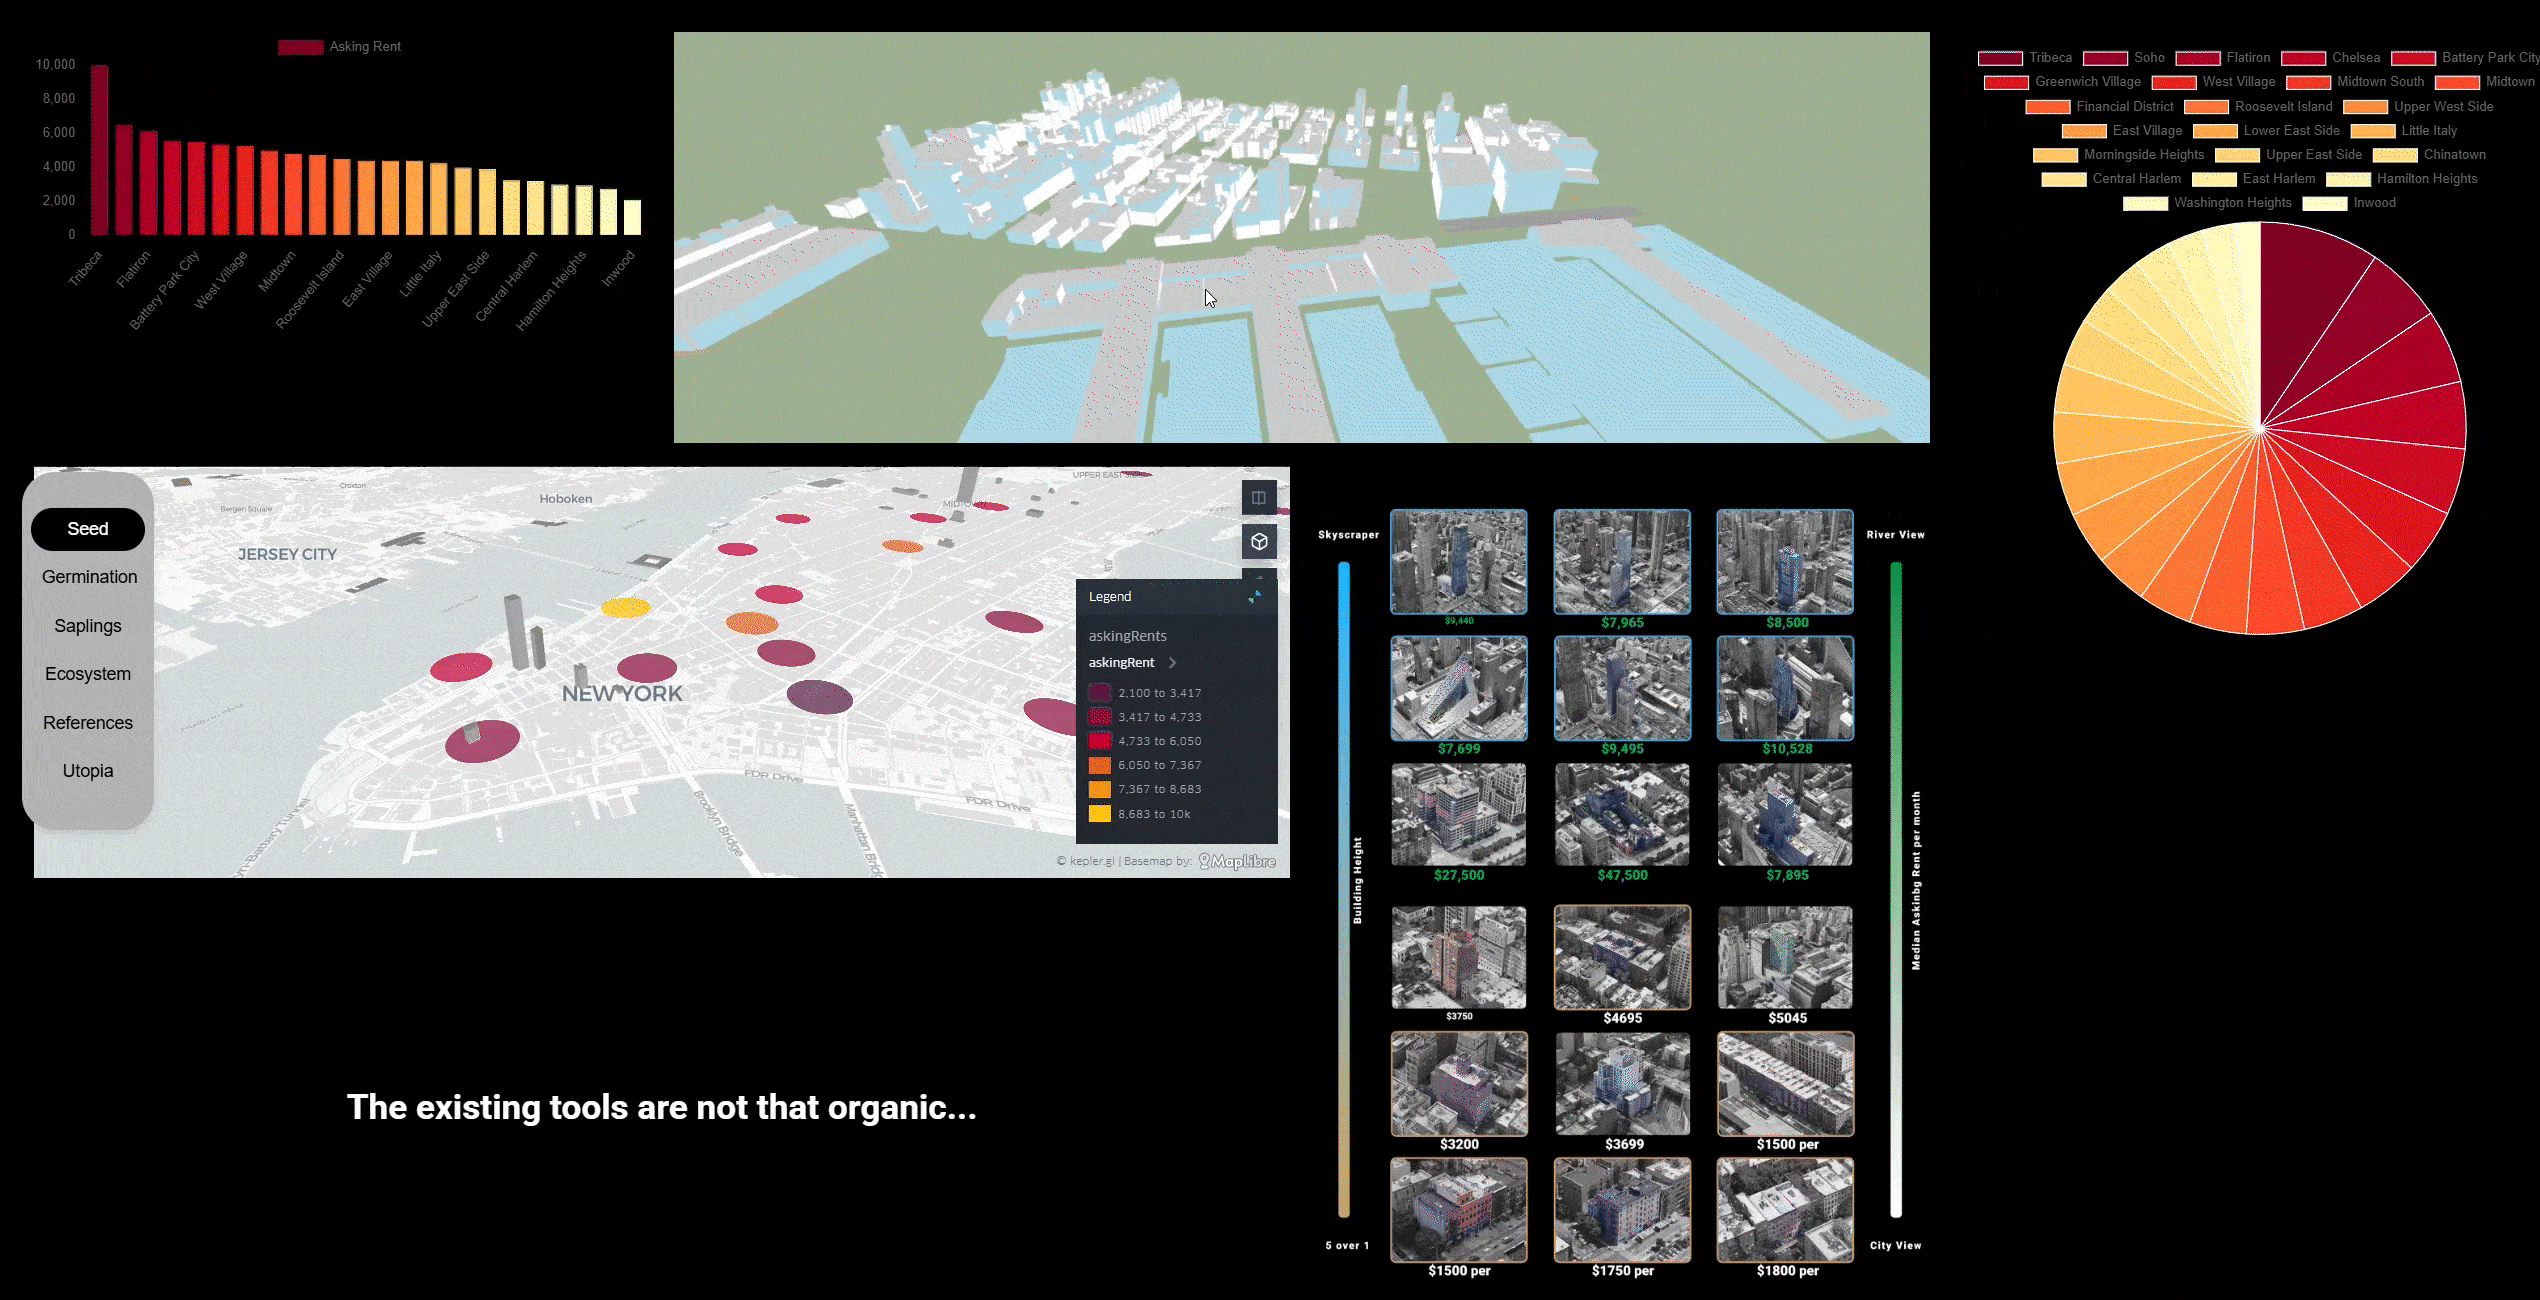Click the Asking Rent legend swatch above the bar chart

tap(300, 46)
